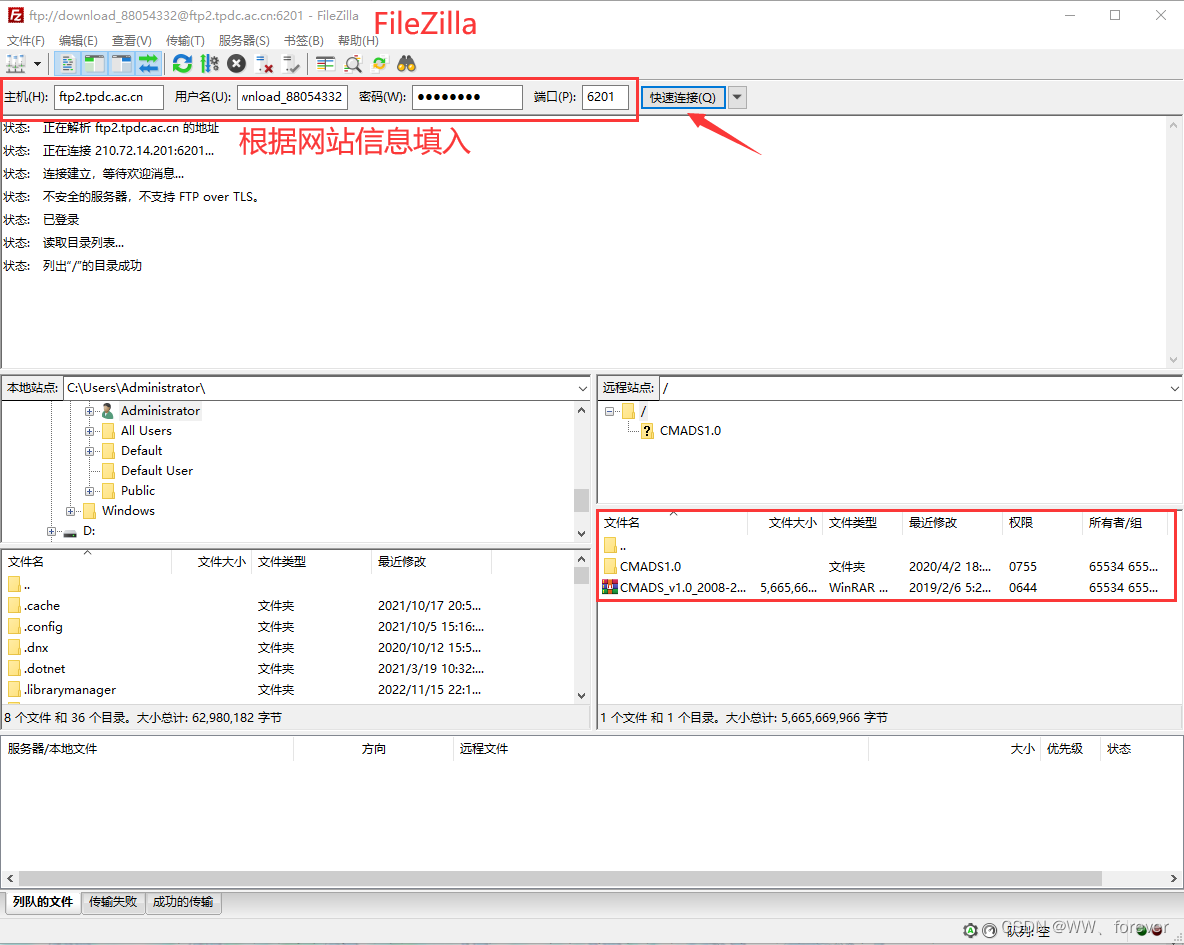Select CMADS_v1.0_2008 WinRAR file icon
1184x945 pixels.
tap(610, 587)
